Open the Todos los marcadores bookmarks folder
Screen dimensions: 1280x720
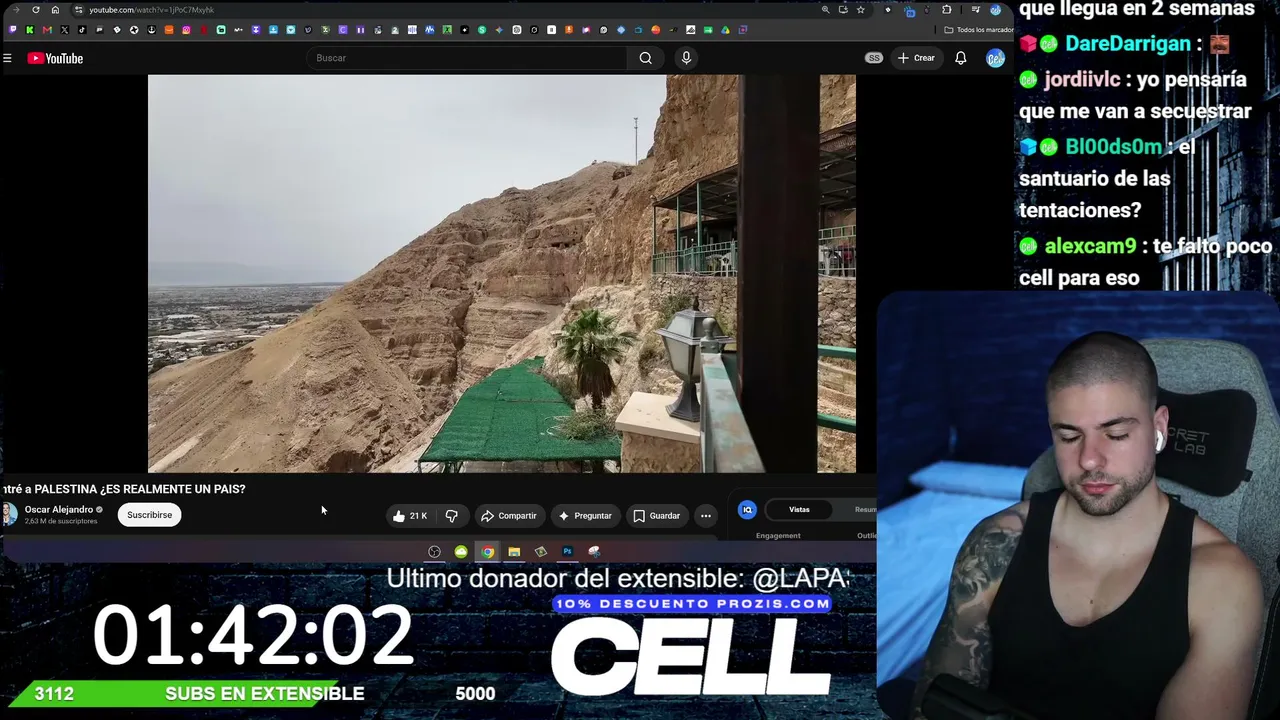[x=979, y=30]
